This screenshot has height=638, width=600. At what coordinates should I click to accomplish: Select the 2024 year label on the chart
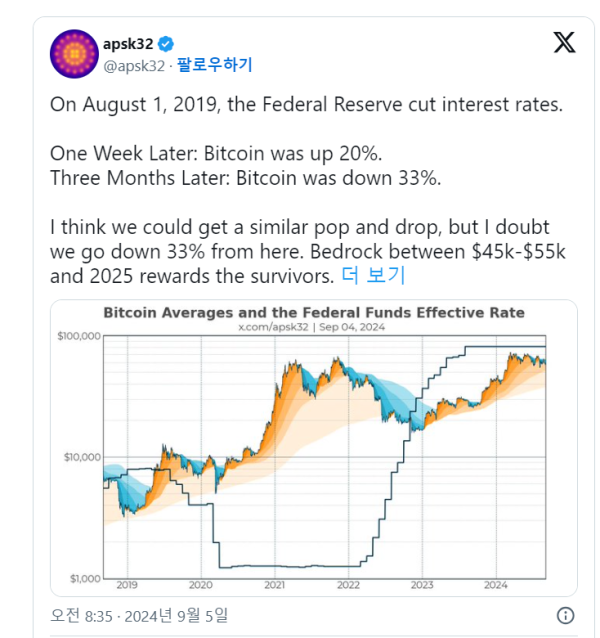(495, 585)
